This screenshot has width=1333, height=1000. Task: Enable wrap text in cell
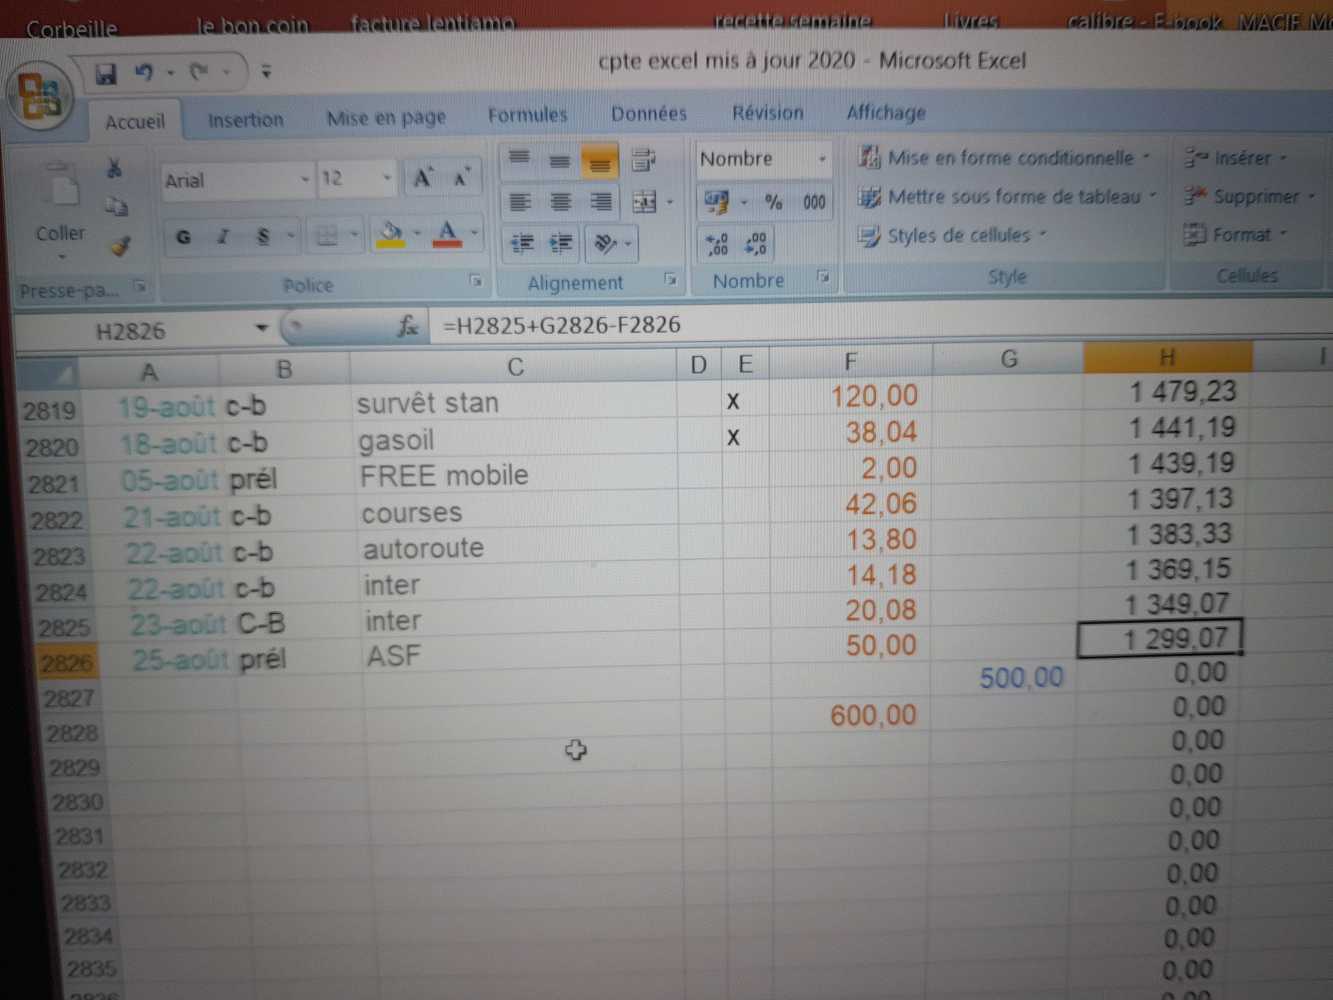(643, 160)
